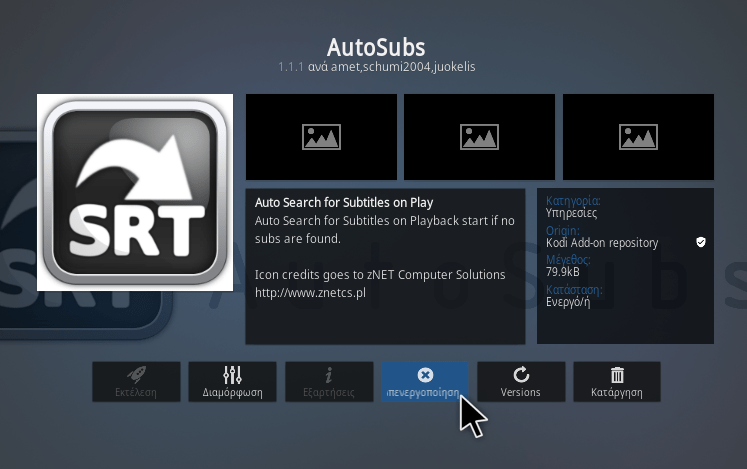The width and height of the screenshot is (747, 469).
Task: Click the Εξαρτήσεις dependencies button
Action: coord(329,381)
